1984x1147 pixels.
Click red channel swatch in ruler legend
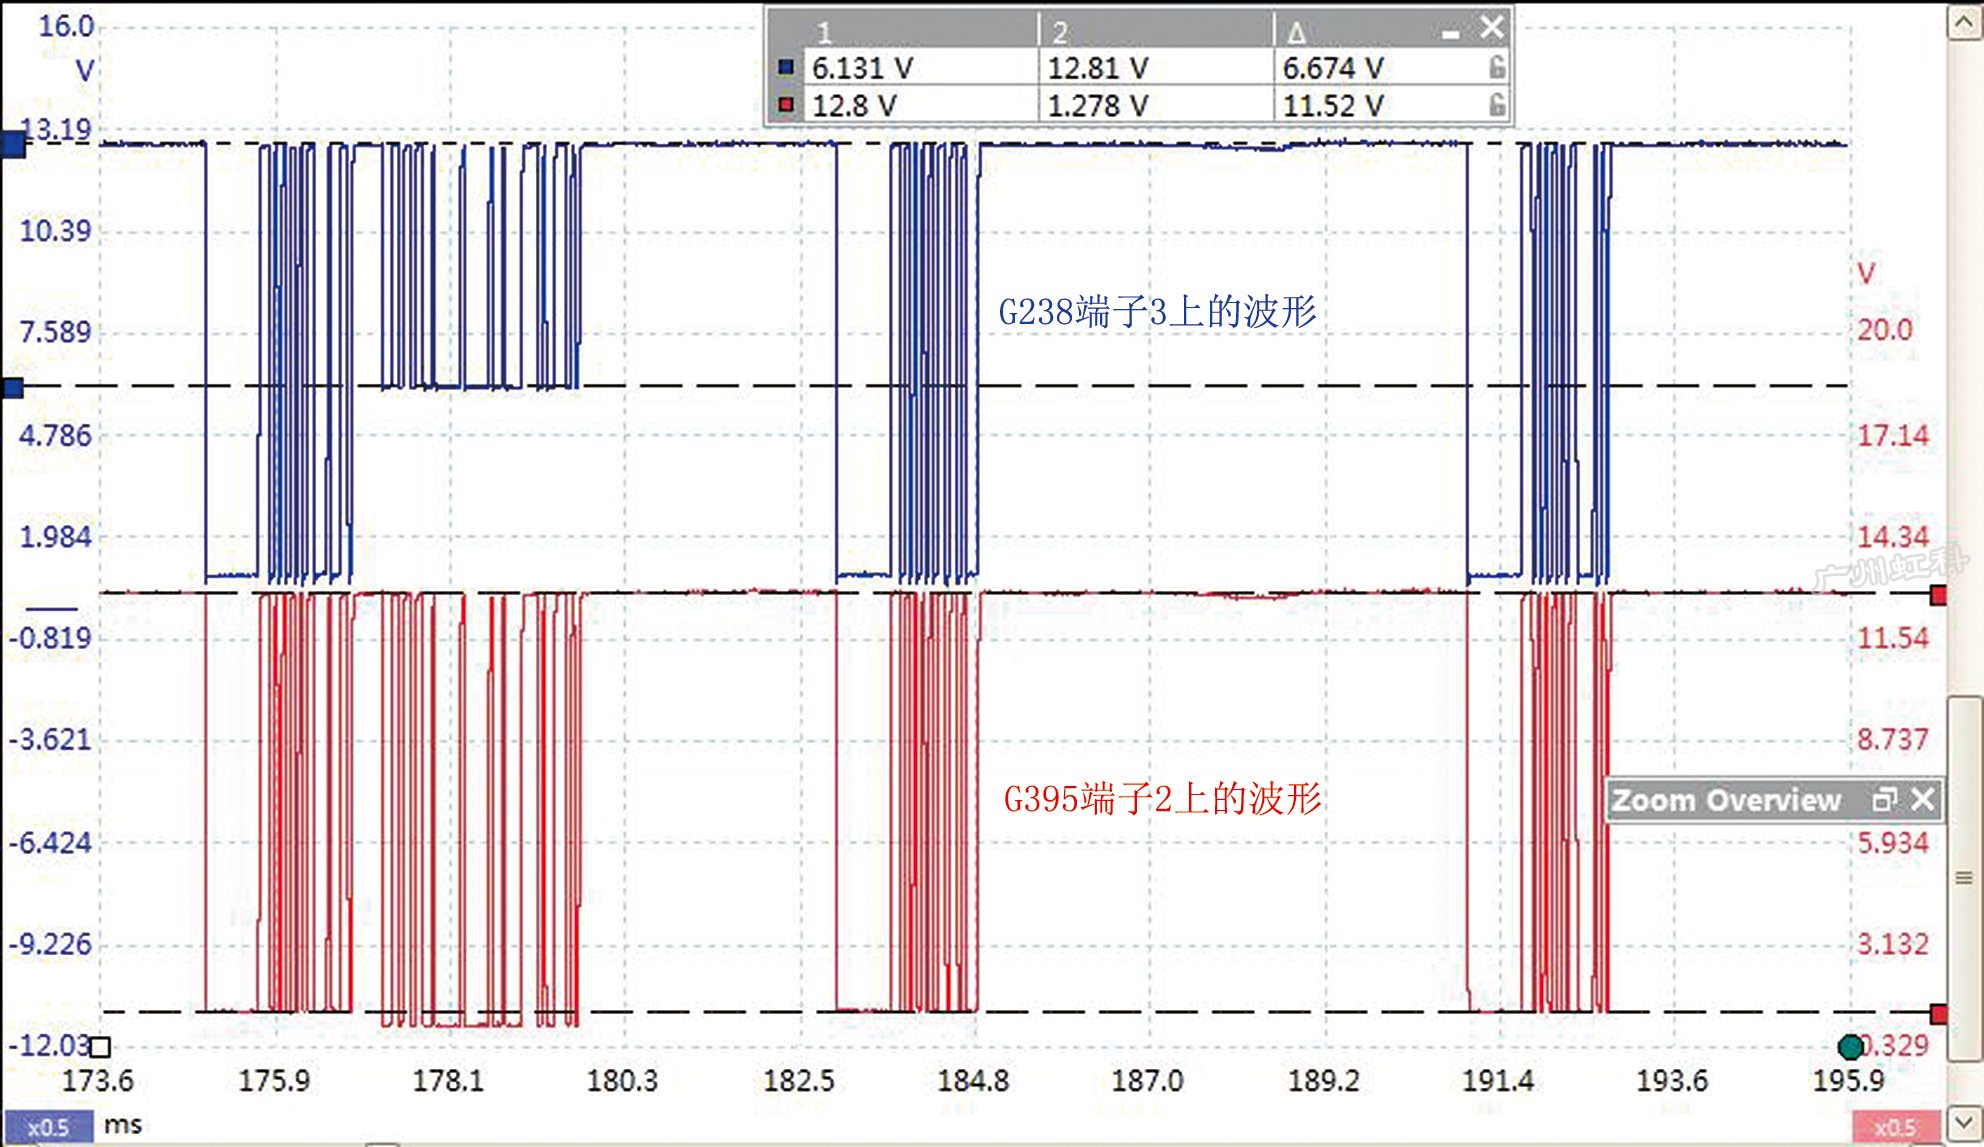pos(786,105)
